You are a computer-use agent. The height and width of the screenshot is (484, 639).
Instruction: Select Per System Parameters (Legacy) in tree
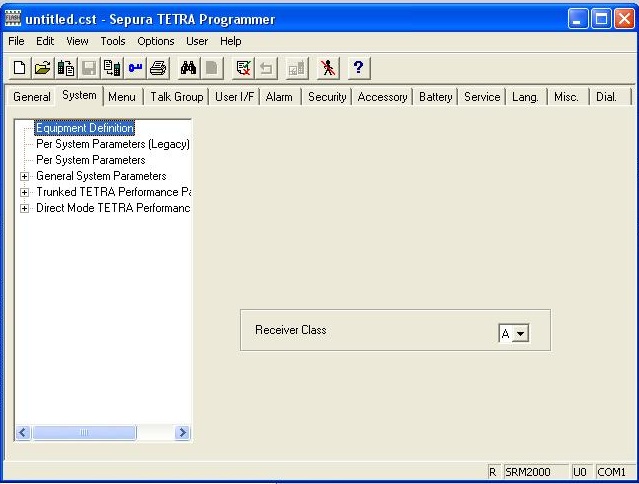click(113, 144)
